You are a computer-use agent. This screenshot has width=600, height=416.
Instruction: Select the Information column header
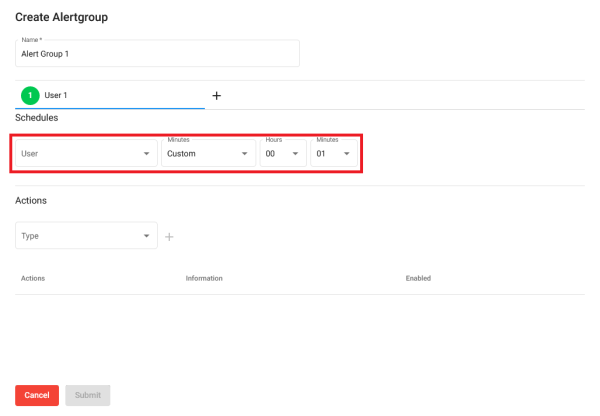click(x=204, y=278)
